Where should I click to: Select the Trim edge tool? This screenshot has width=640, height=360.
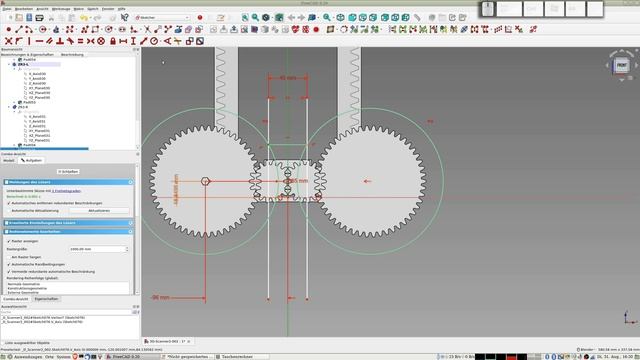pos(147,29)
